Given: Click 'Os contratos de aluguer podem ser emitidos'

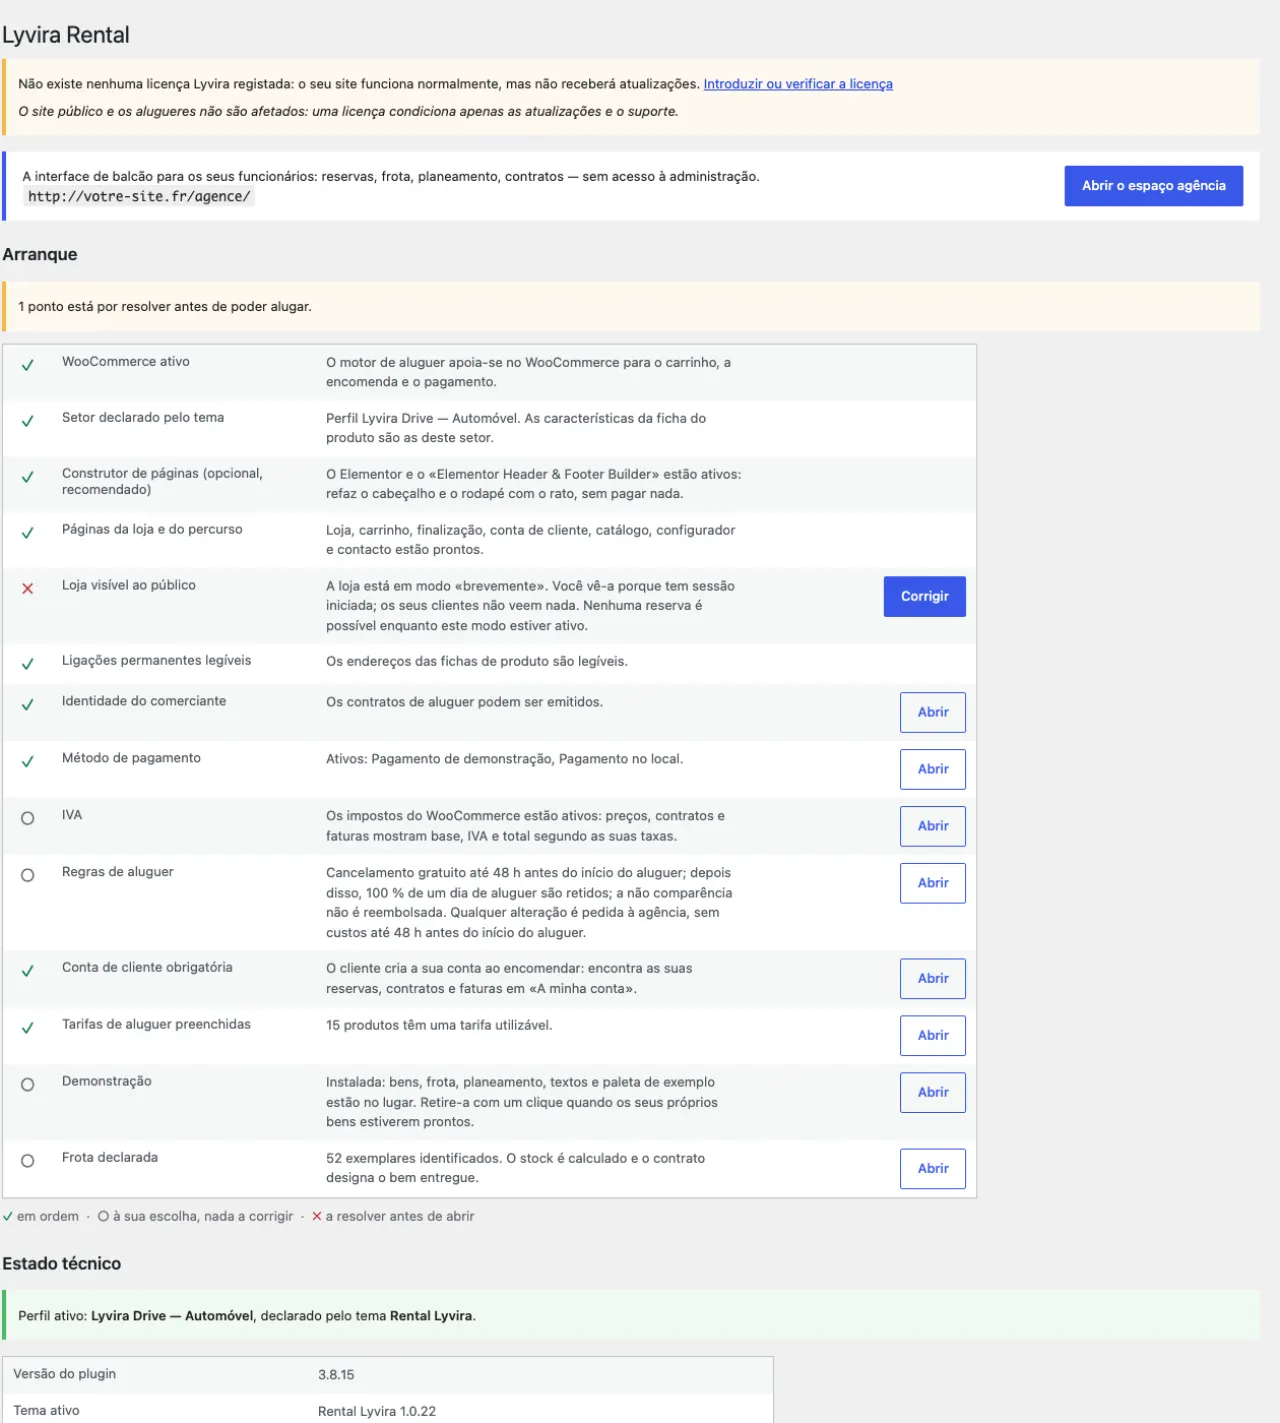Looking at the screenshot, I should (464, 702).
